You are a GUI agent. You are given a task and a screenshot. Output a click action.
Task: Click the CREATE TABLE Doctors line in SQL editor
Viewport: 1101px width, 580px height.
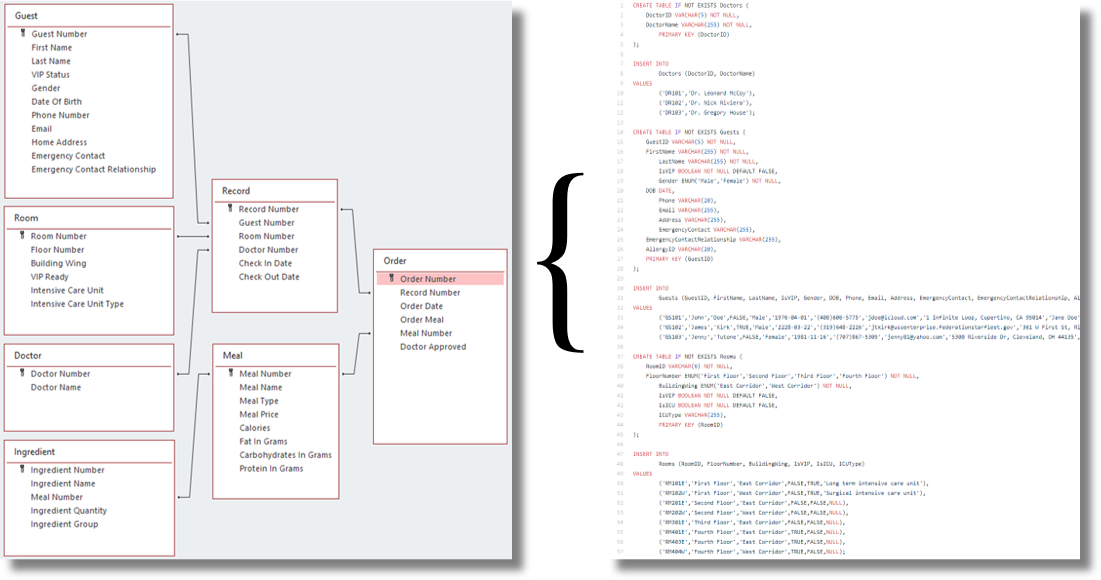[690, 6]
